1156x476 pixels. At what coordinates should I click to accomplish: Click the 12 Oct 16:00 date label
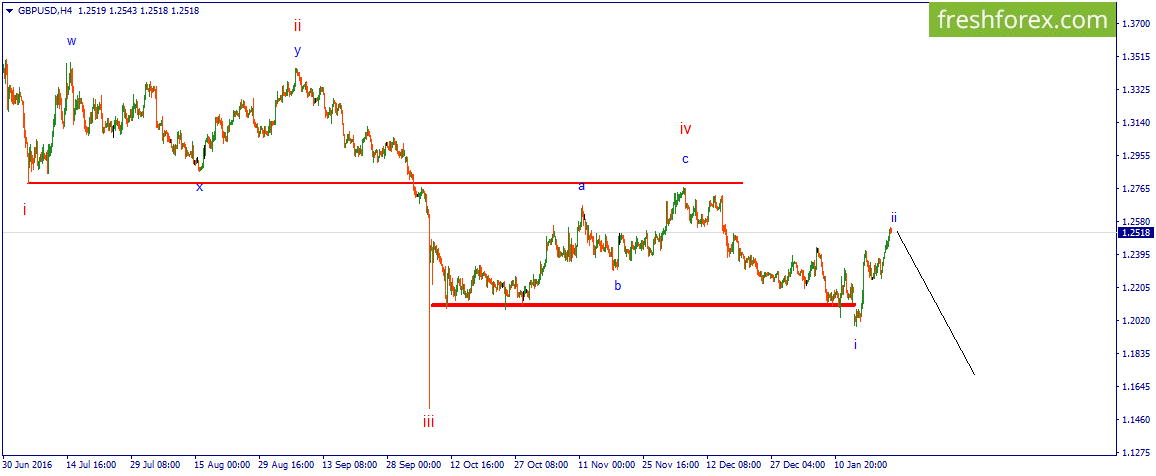coord(478,466)
